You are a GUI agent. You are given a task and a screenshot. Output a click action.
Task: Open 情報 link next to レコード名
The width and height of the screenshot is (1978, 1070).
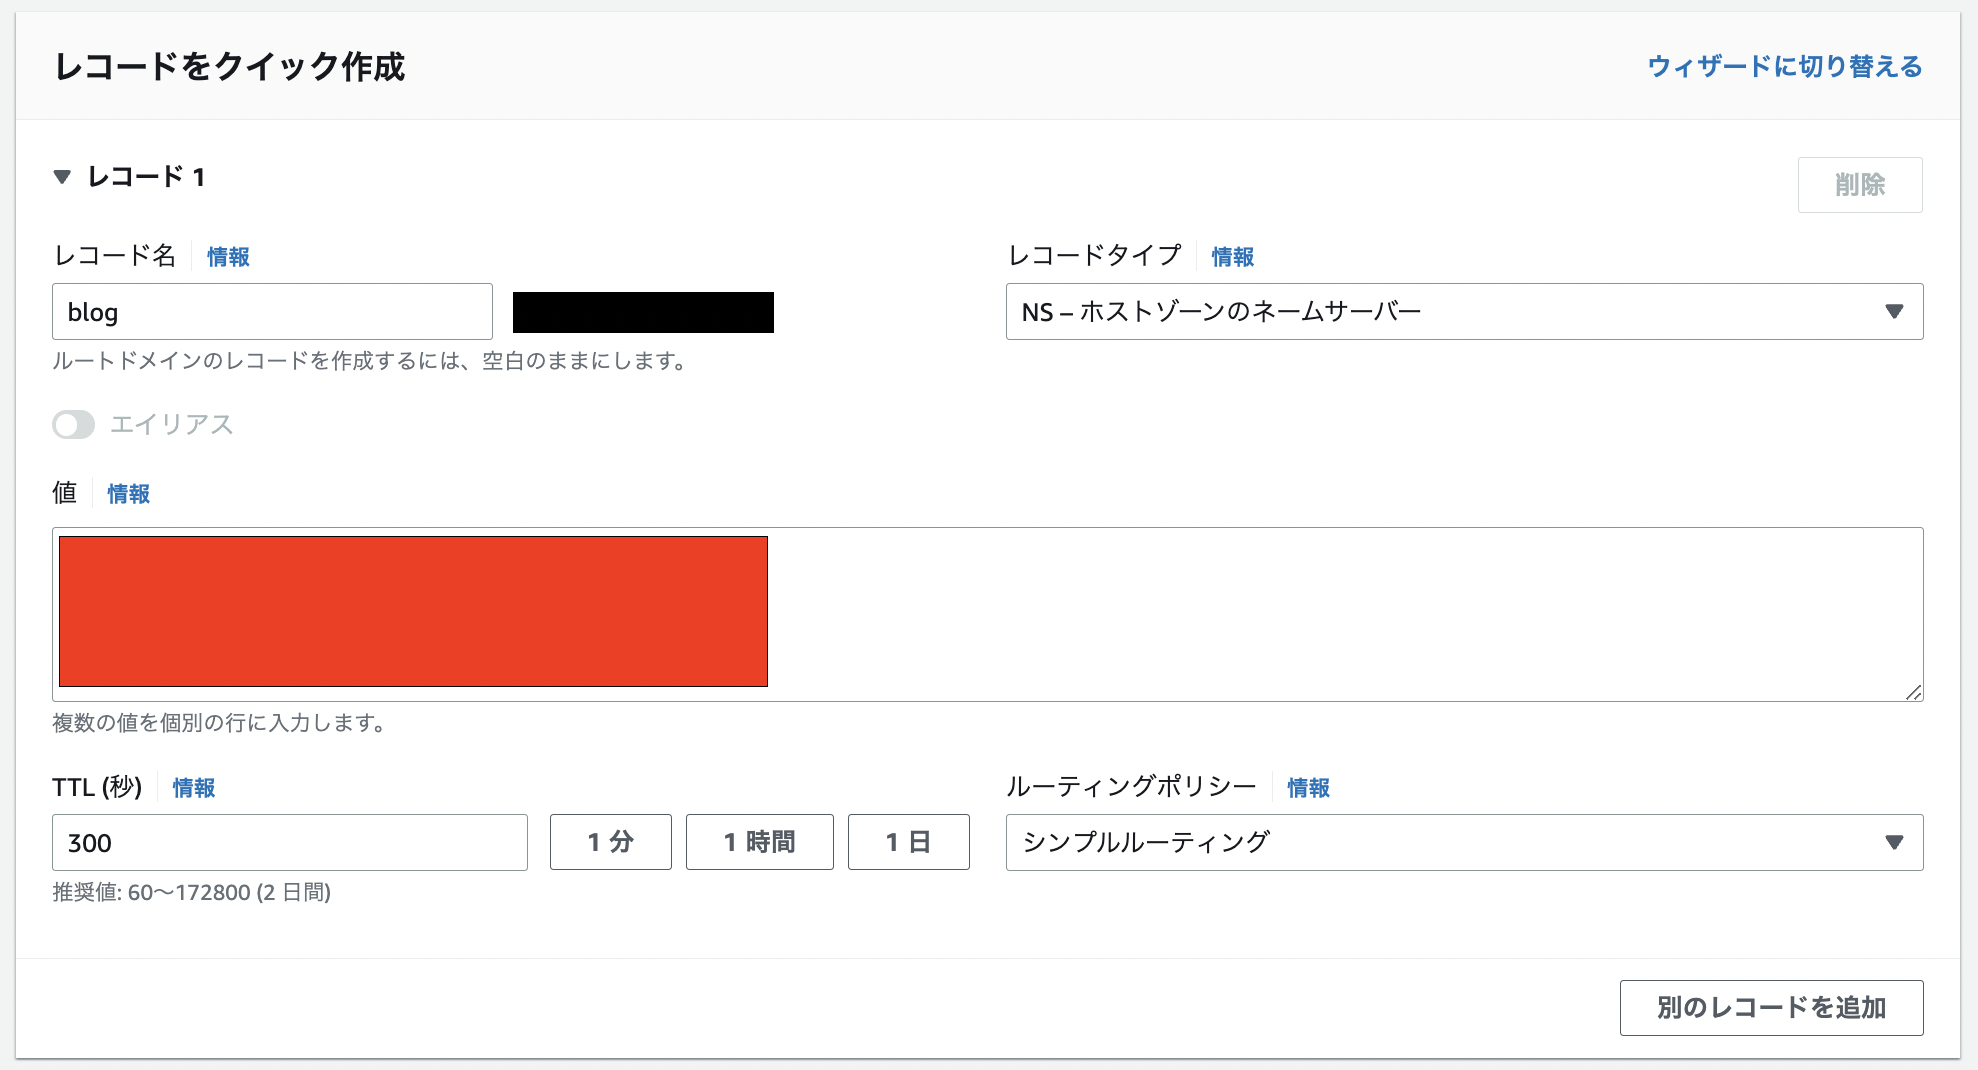tap(228, 257)
